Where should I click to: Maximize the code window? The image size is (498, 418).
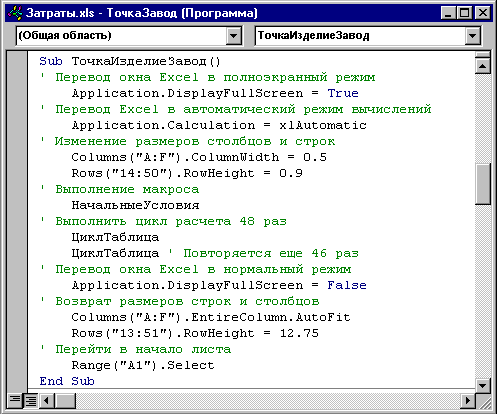click(x=464, y=13)
